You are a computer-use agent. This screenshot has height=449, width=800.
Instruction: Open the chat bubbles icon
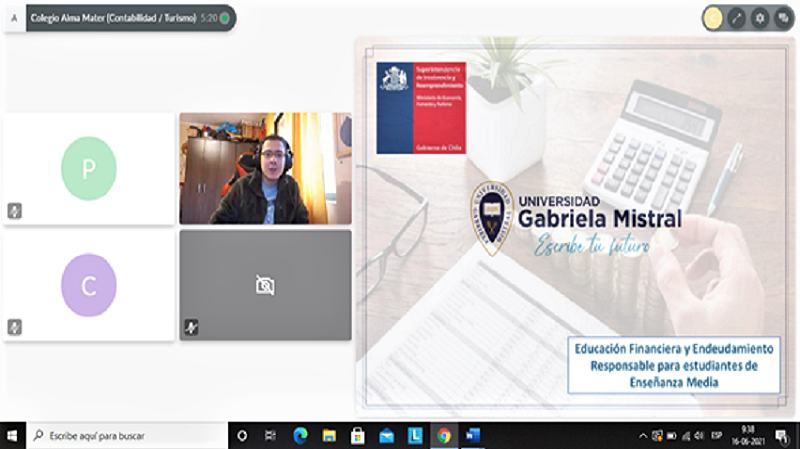pos(783,18)
